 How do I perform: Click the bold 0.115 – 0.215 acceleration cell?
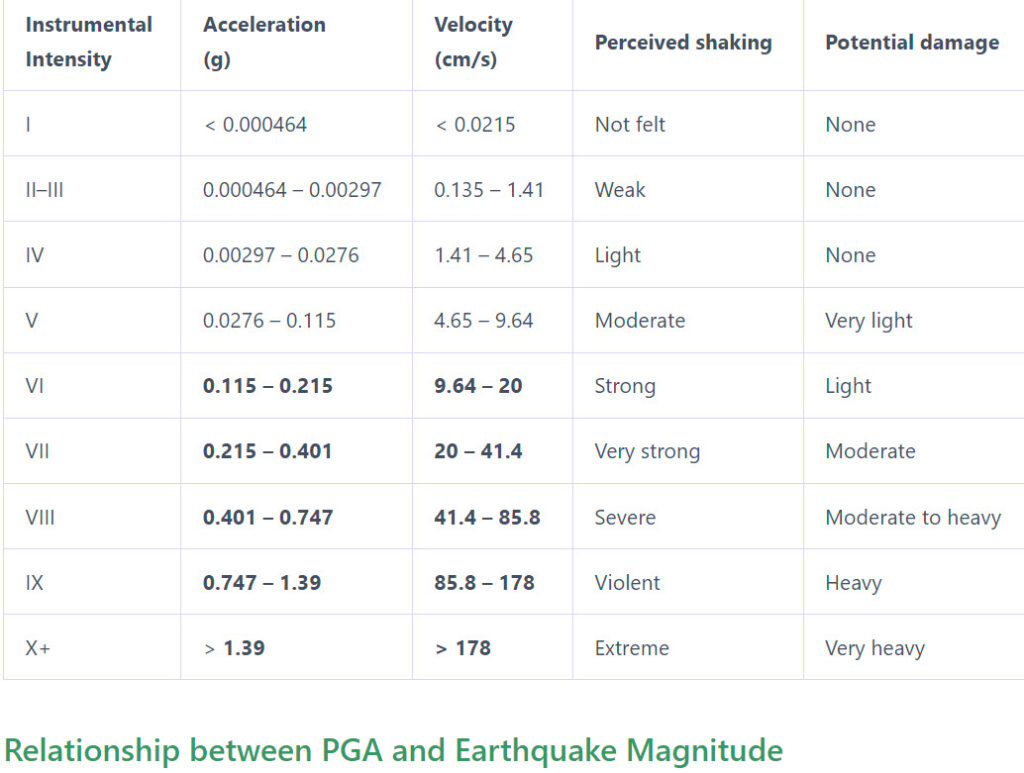(x=268, y=386)
